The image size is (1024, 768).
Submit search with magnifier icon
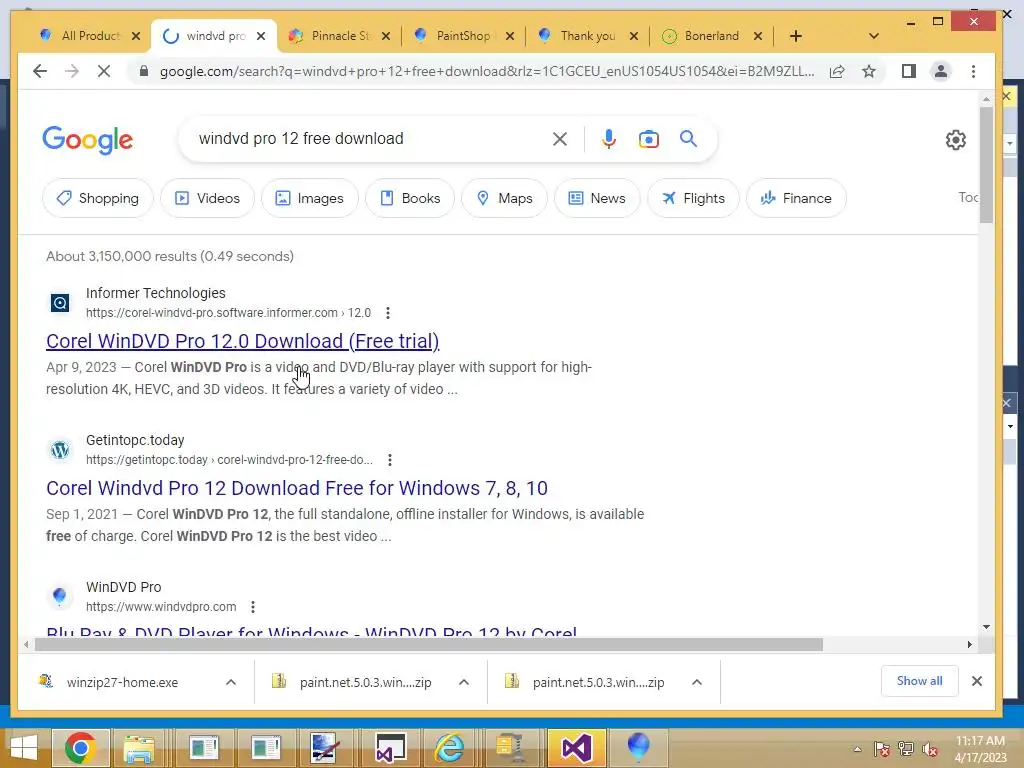click(688, 138)
